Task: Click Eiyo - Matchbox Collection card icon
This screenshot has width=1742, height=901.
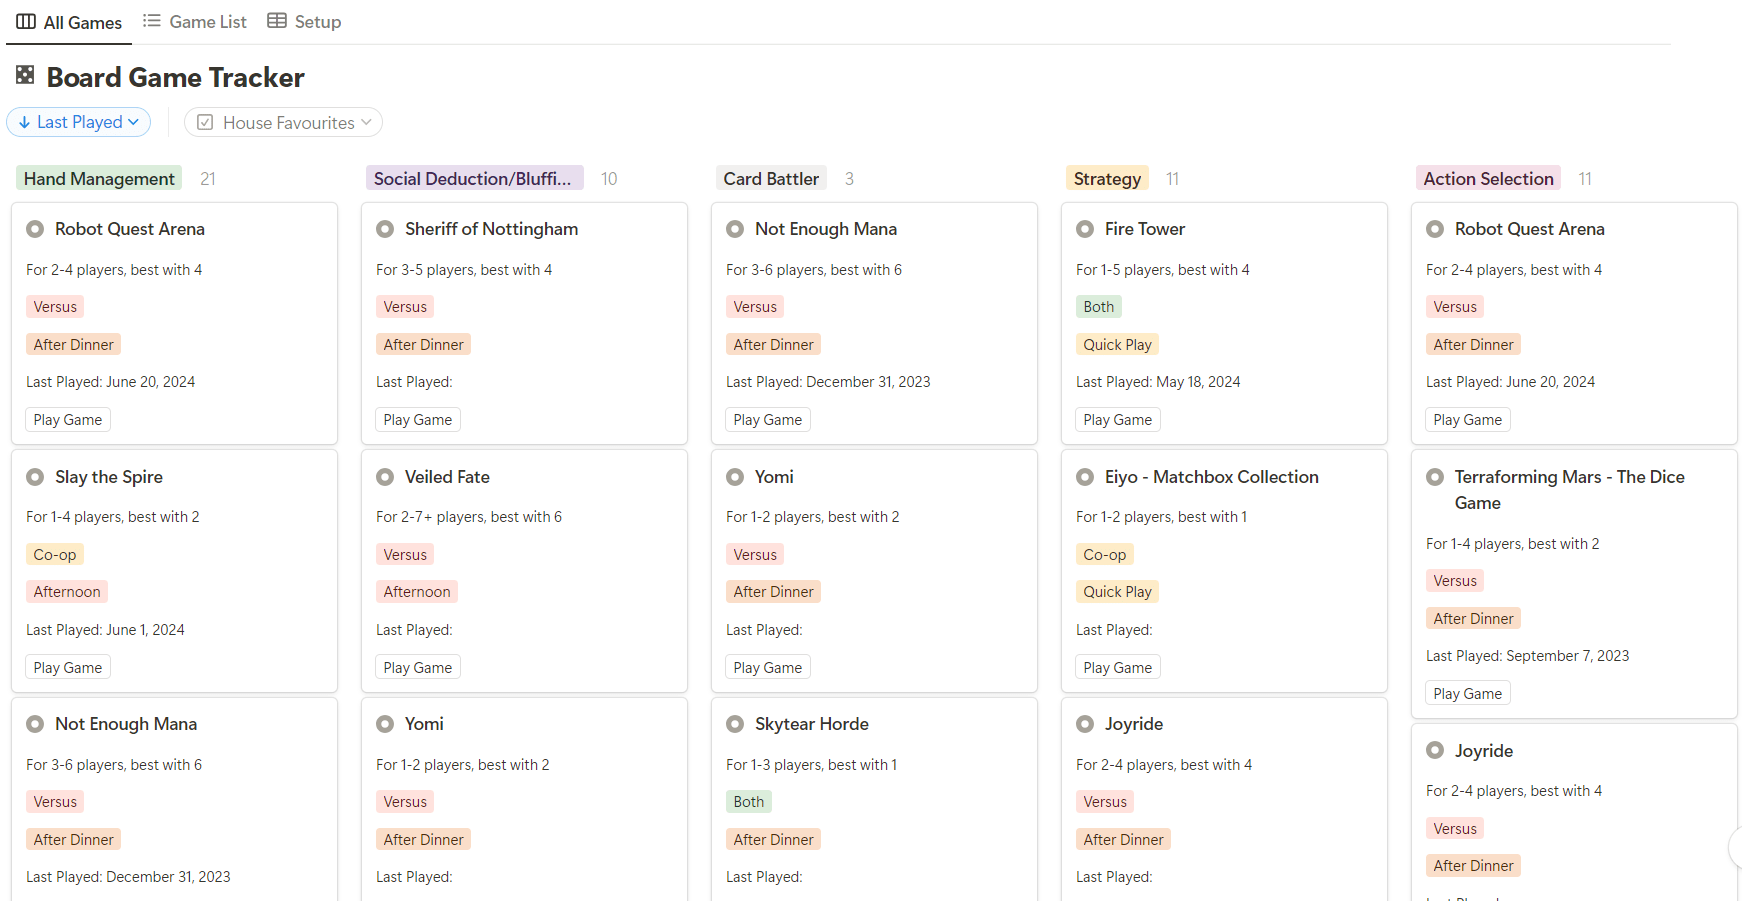Action: [1085, 477]
